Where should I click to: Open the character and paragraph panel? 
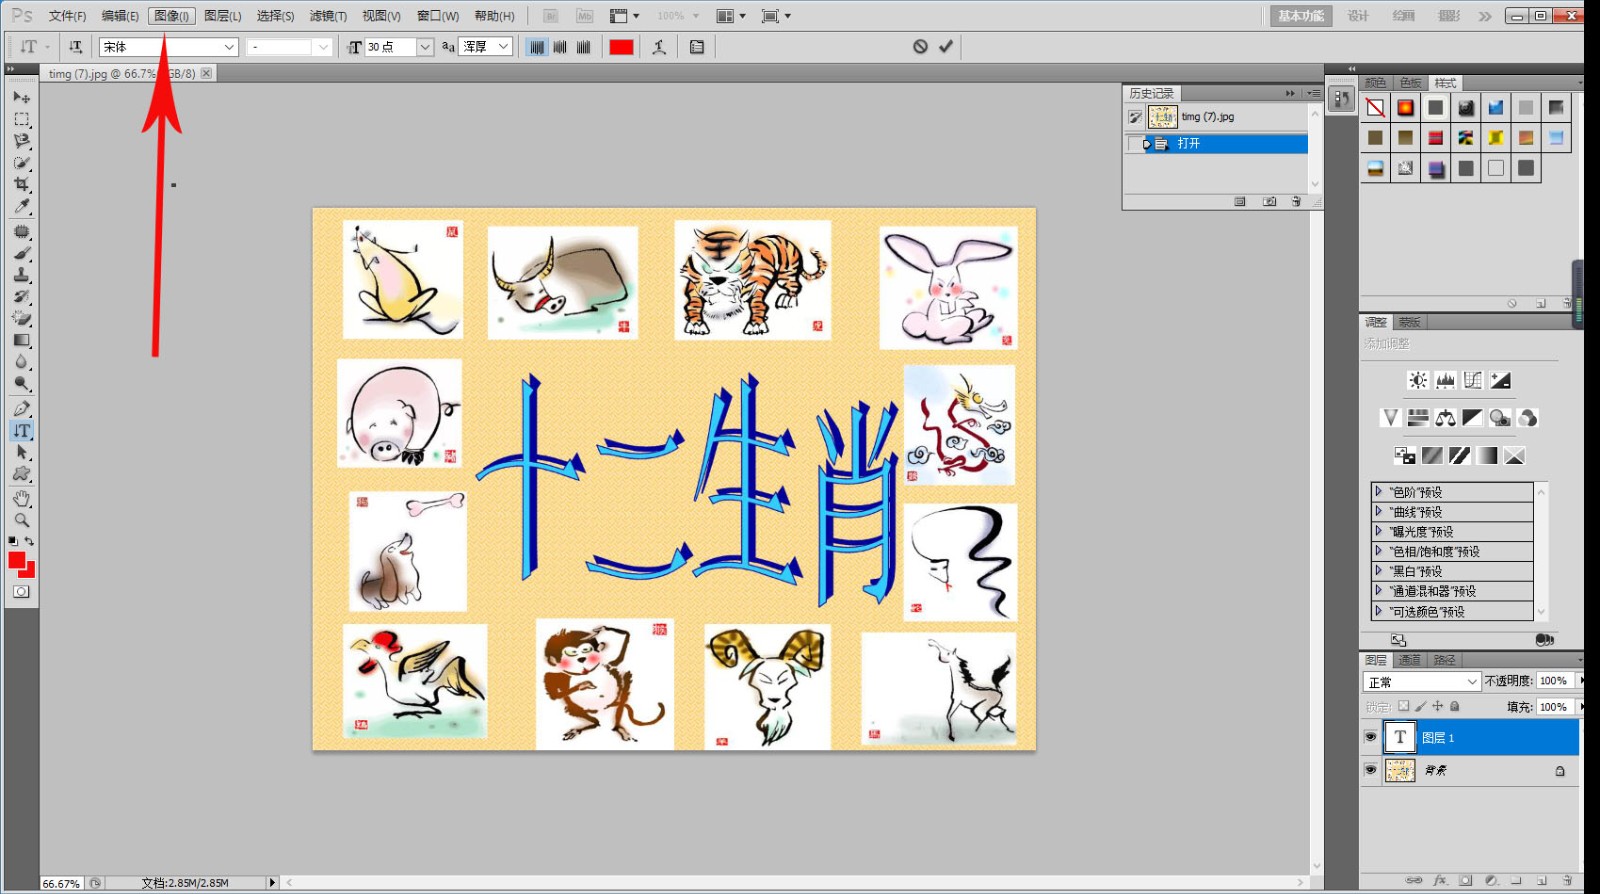click(x=697, y=47)
